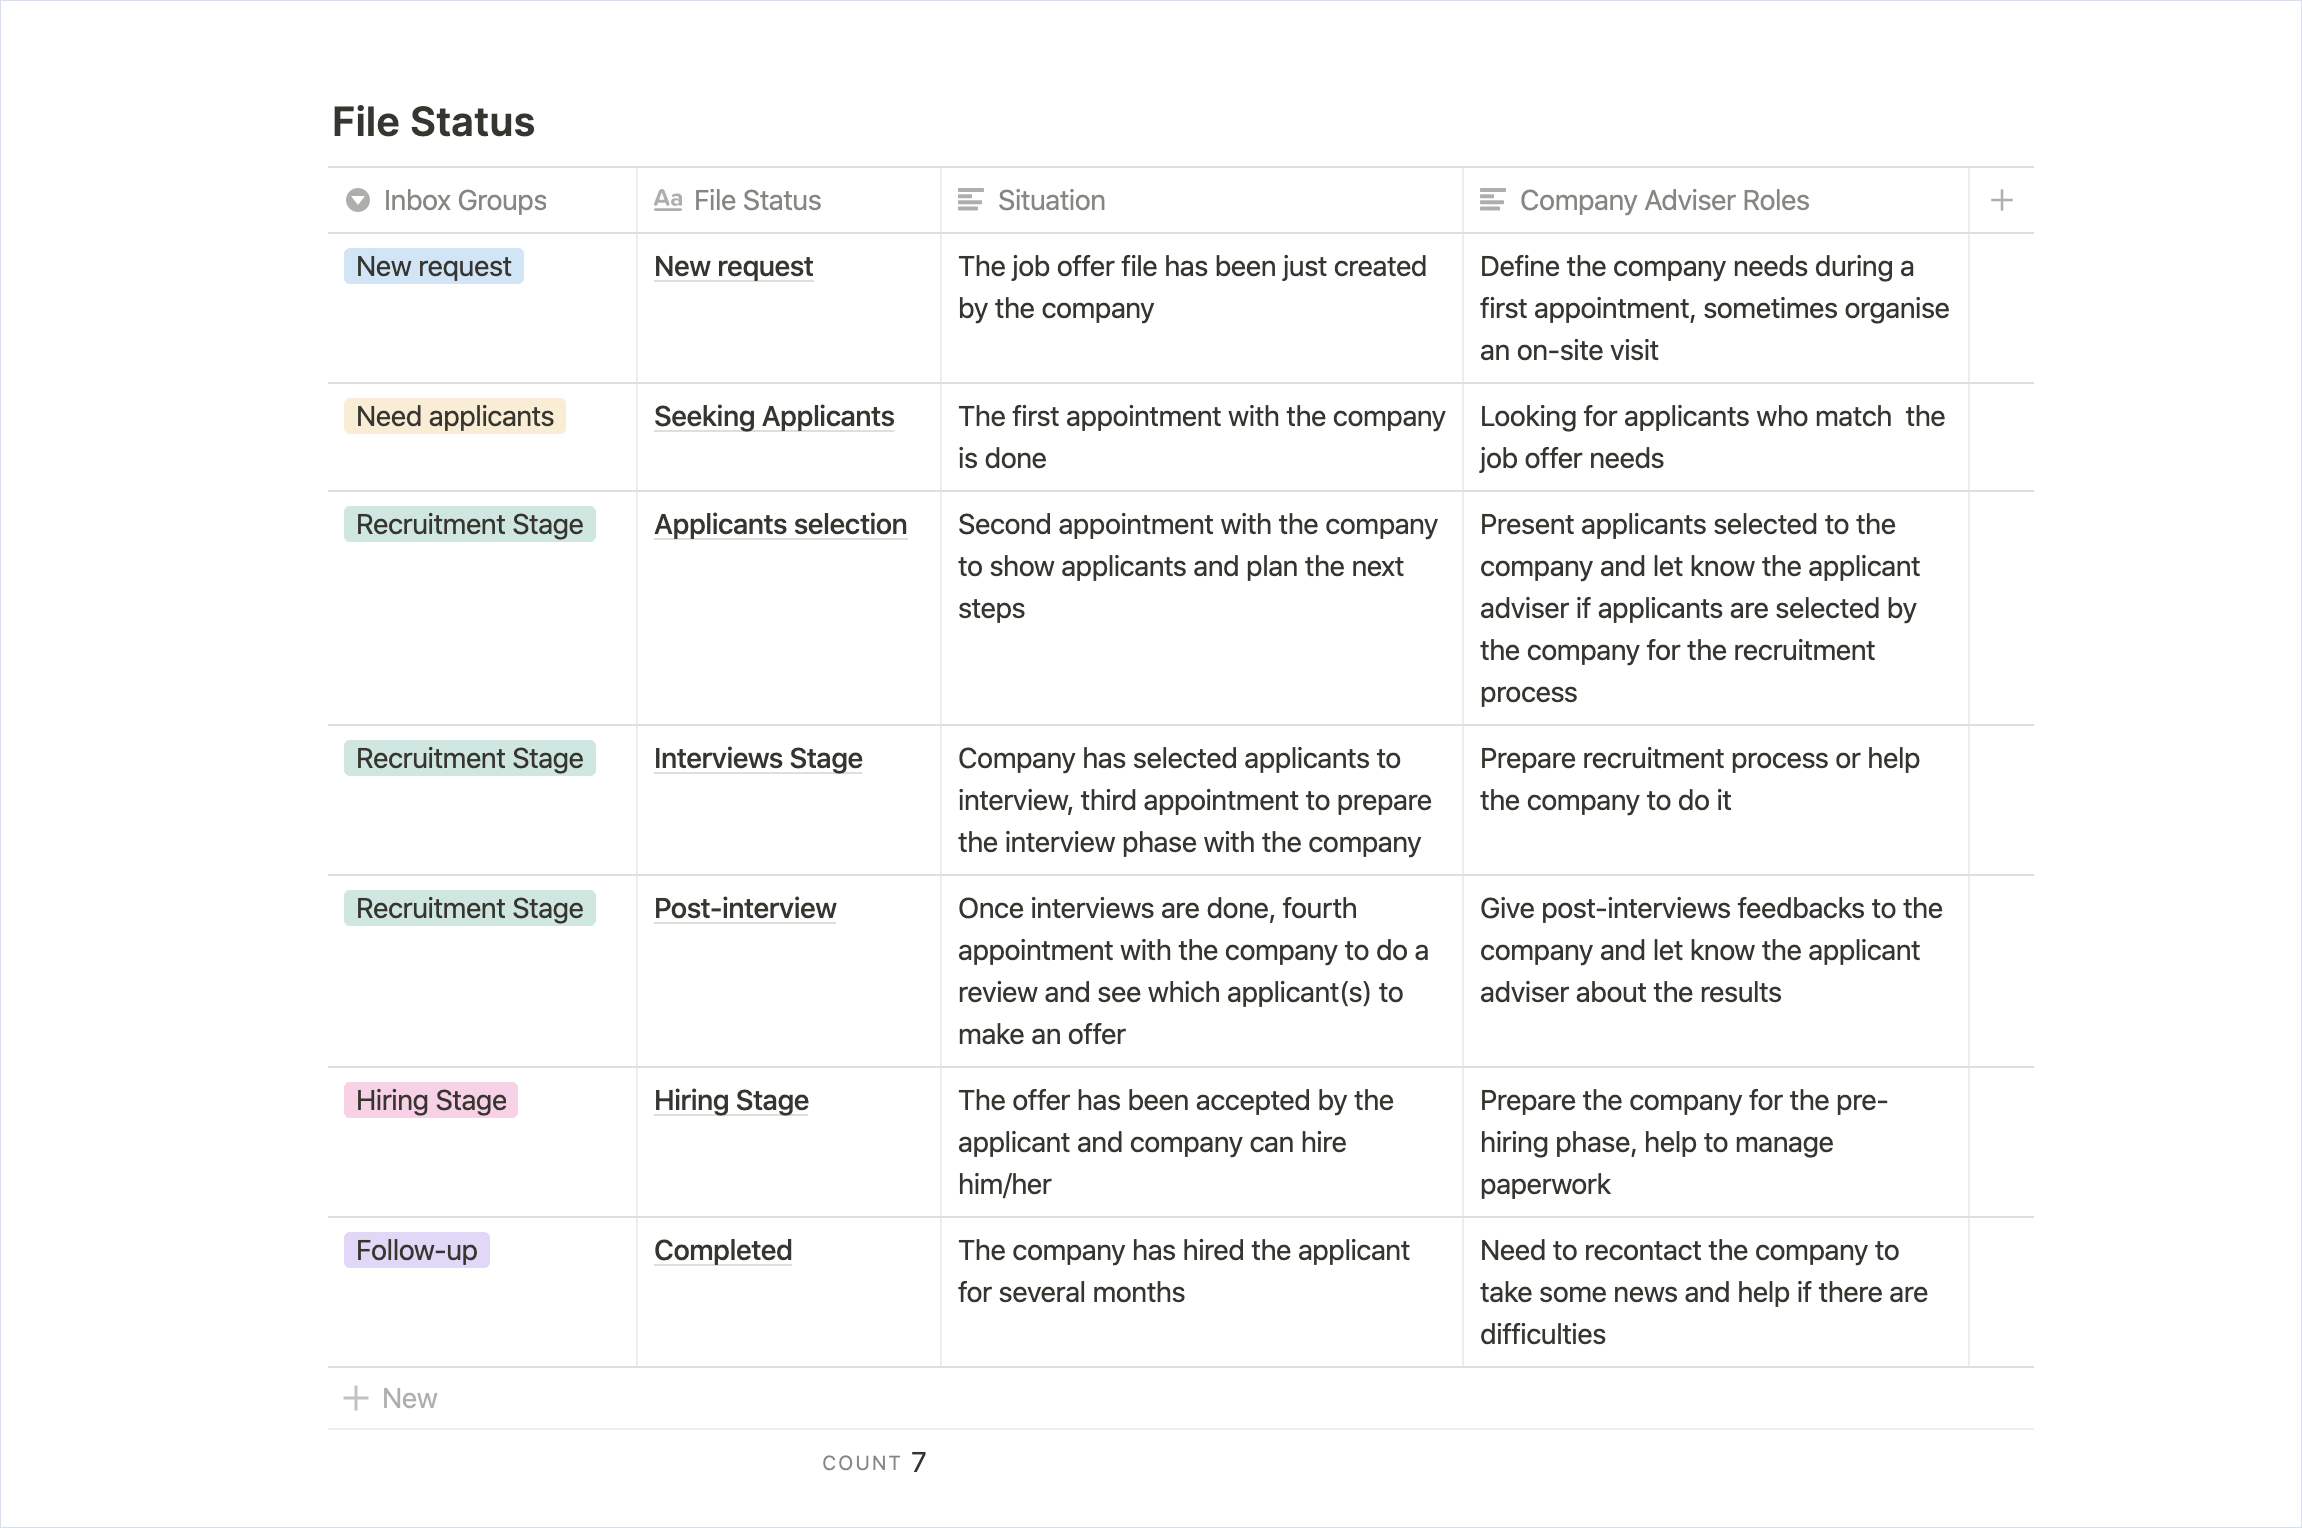Open the Completed page entry
Screen dimensions: 2302x1528
point(722,1250)
